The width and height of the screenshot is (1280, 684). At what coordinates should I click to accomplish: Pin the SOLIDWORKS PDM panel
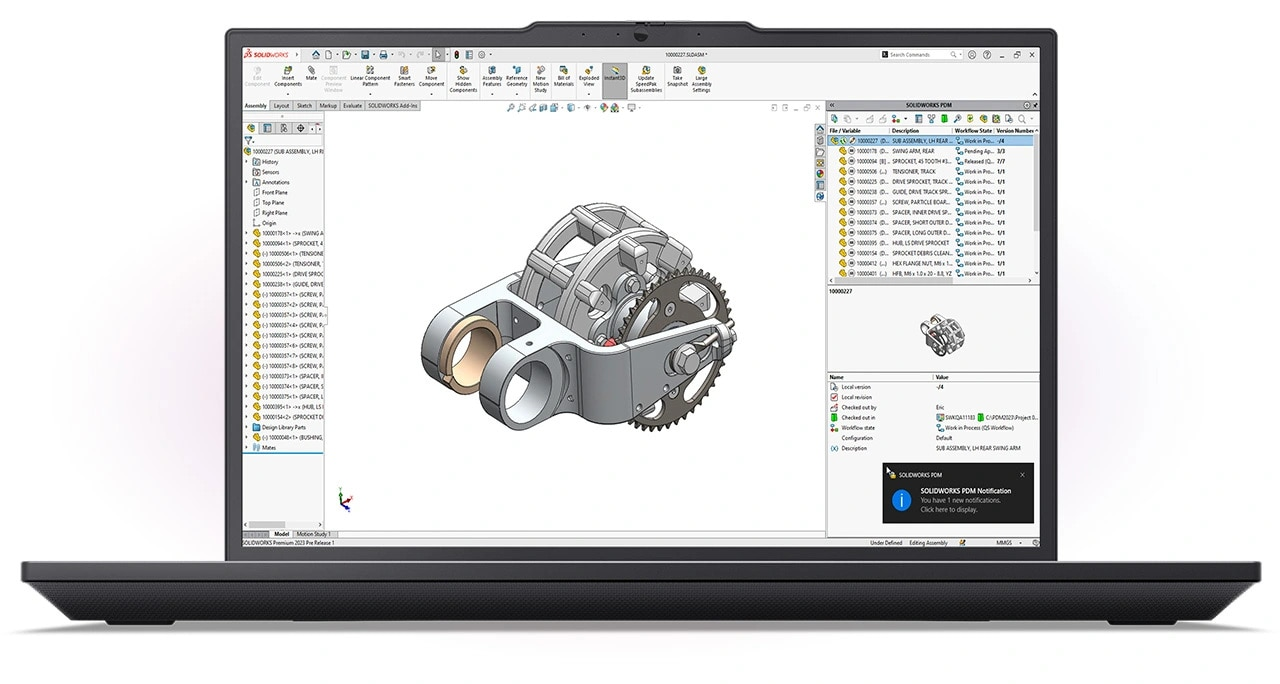pyautogui.click(x=1035, y=105)
